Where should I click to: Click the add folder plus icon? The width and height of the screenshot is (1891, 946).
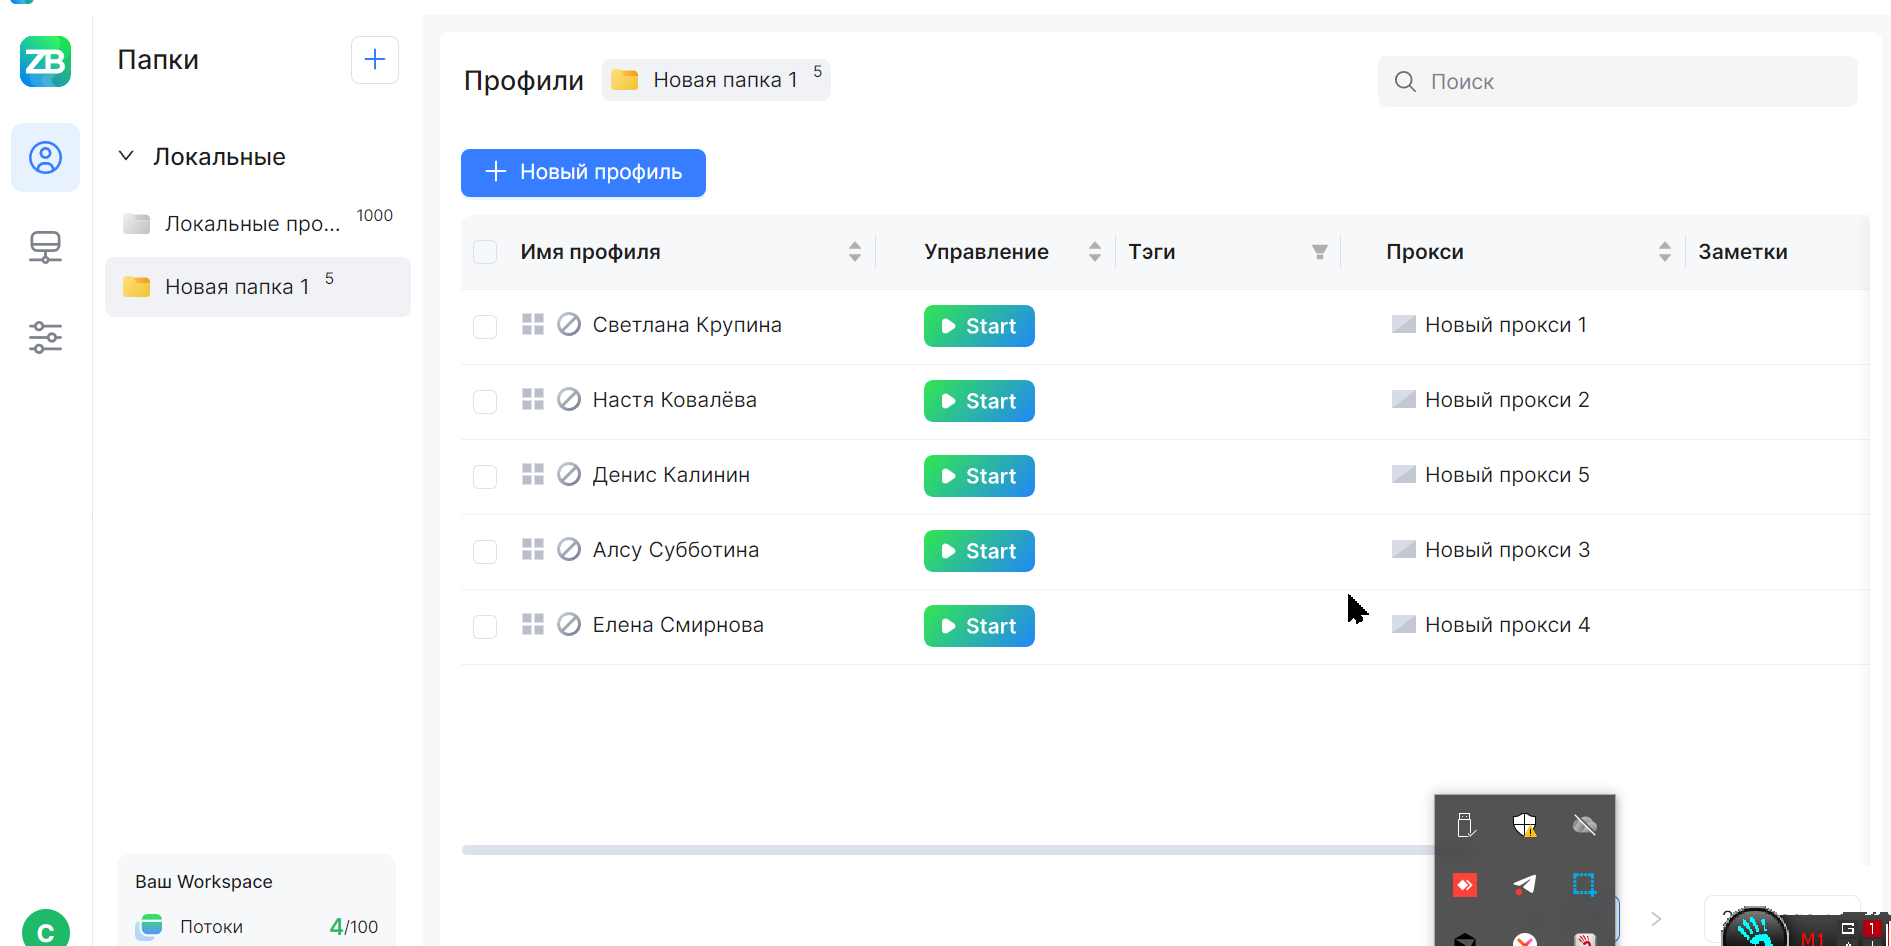[x=375, y=60]
